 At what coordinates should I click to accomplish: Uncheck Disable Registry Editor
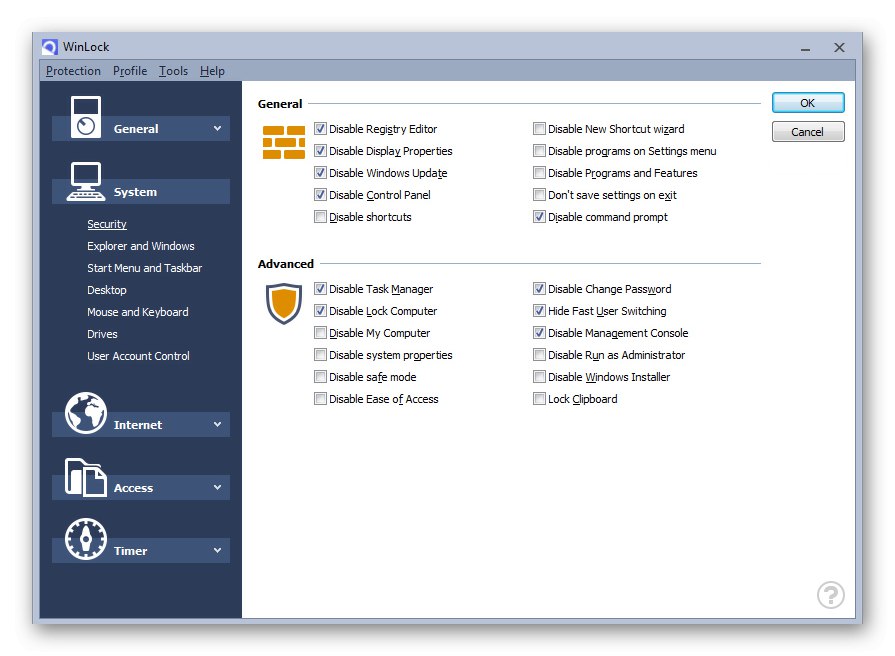click(320, 129)
